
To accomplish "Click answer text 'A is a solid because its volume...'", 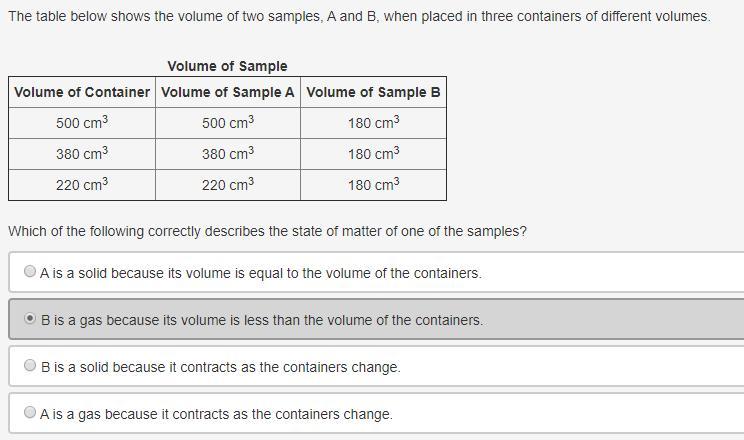I will pos(260,273).
